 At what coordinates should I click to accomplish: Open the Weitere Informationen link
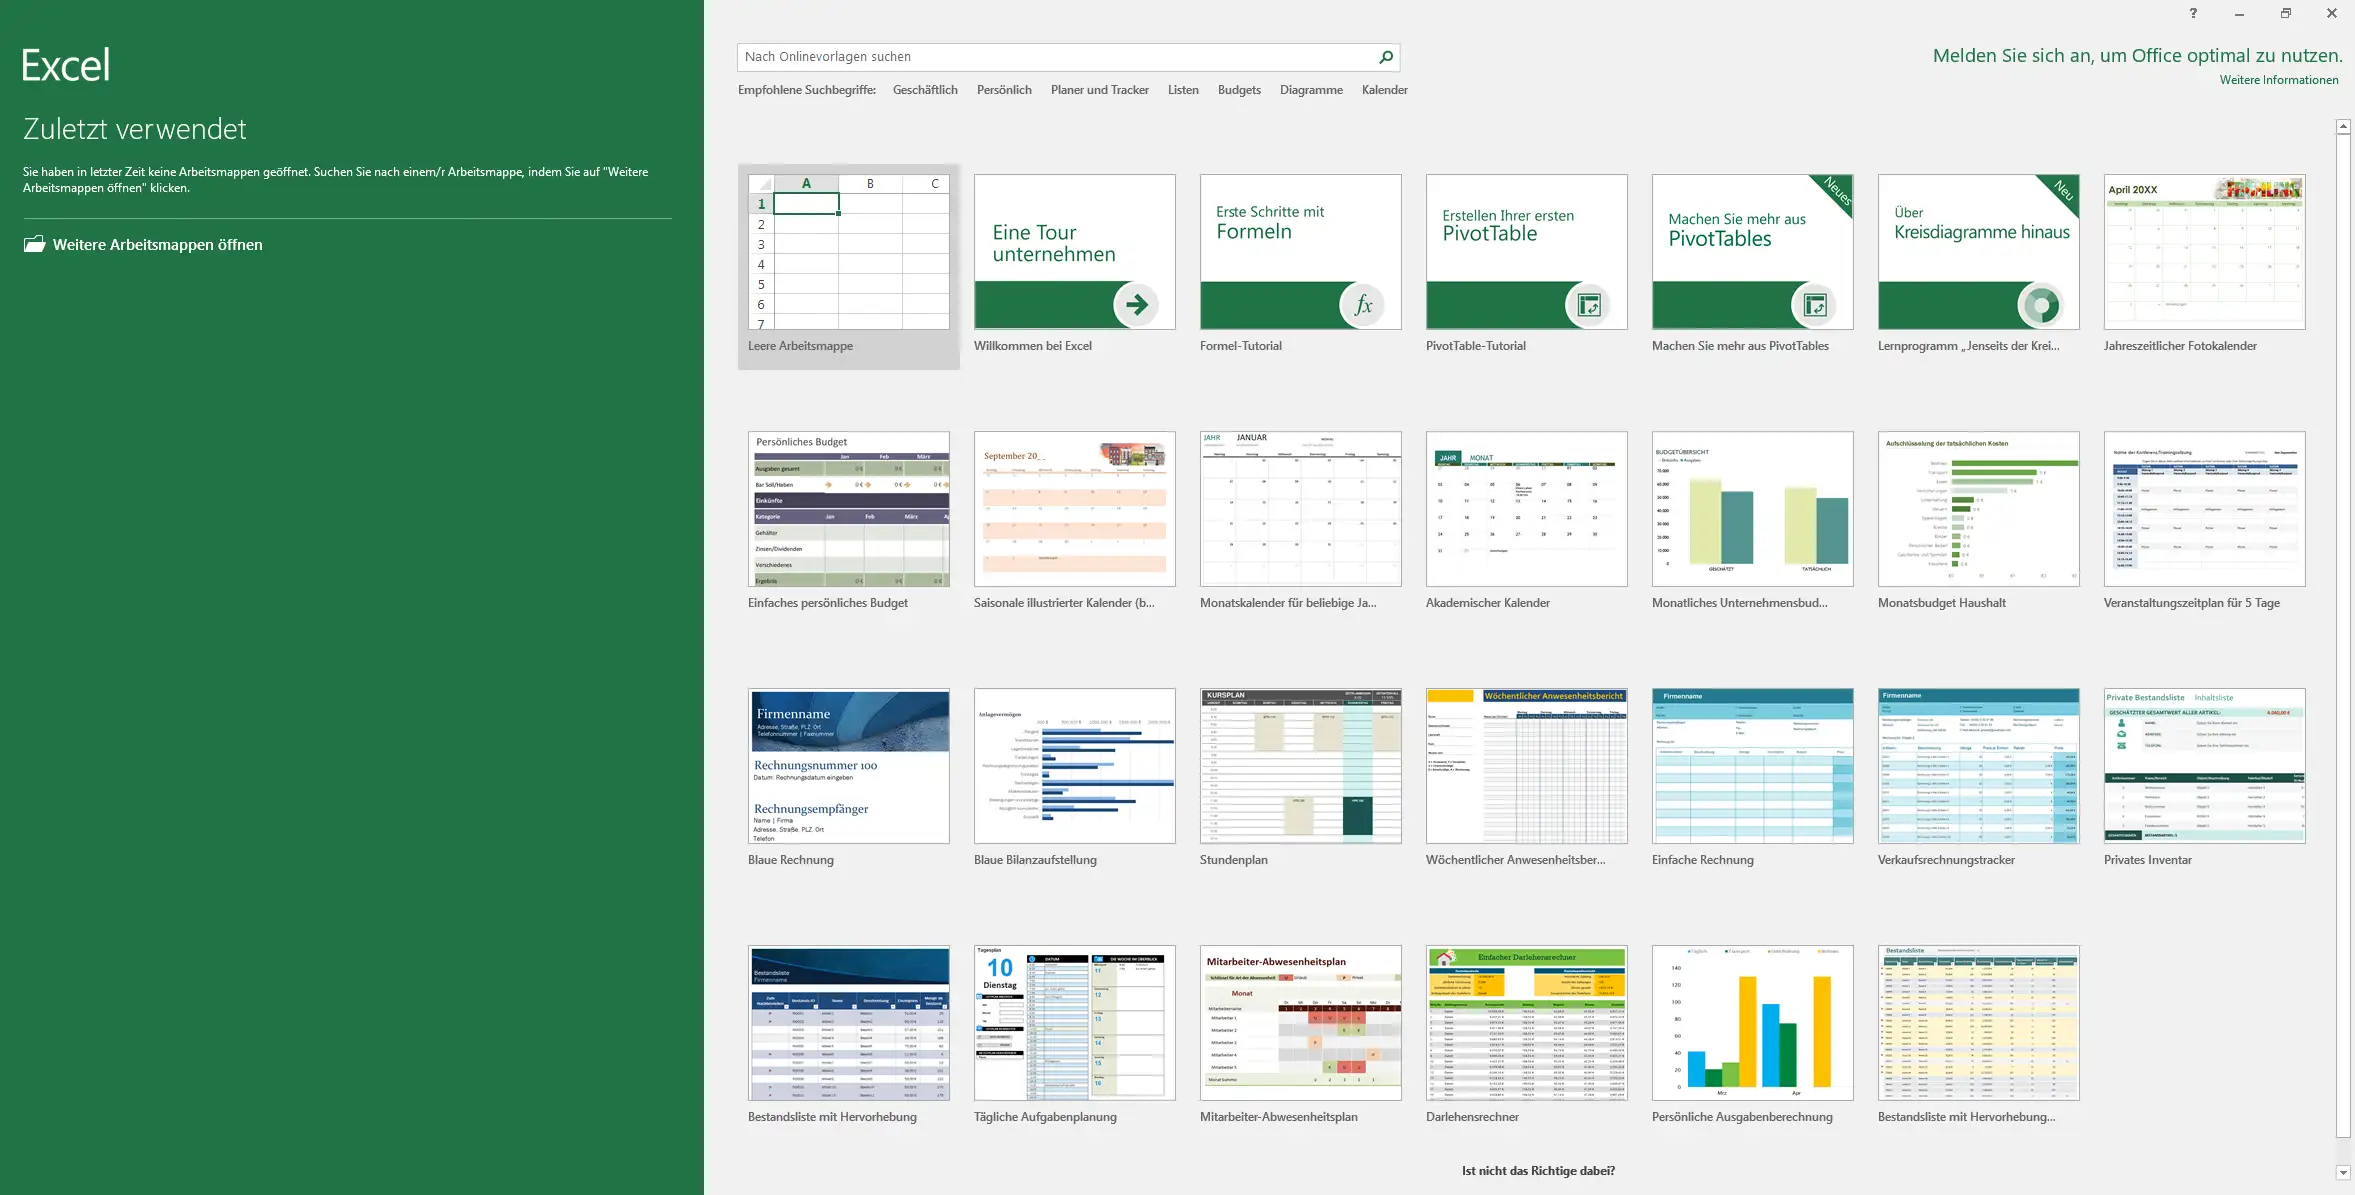[2278, 80]
